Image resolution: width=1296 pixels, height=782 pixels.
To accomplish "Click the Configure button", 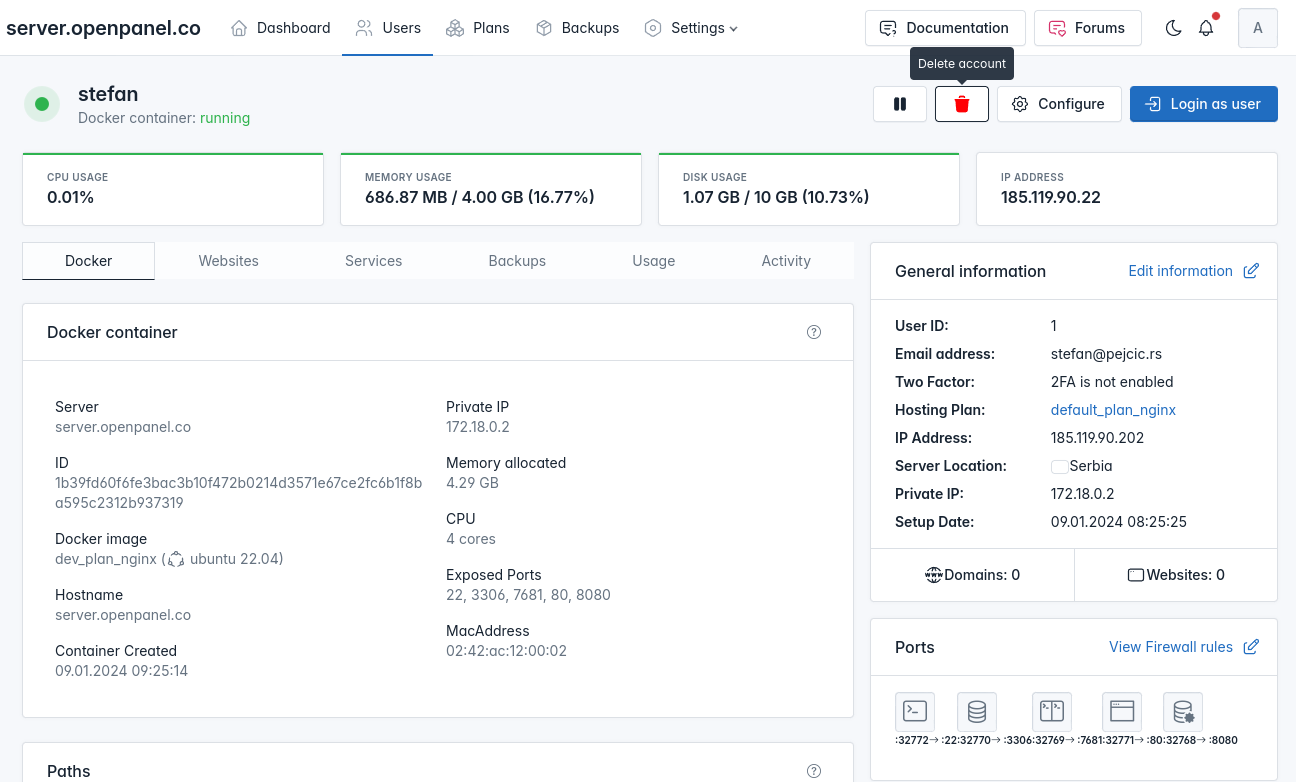I will click(1059, 104).
